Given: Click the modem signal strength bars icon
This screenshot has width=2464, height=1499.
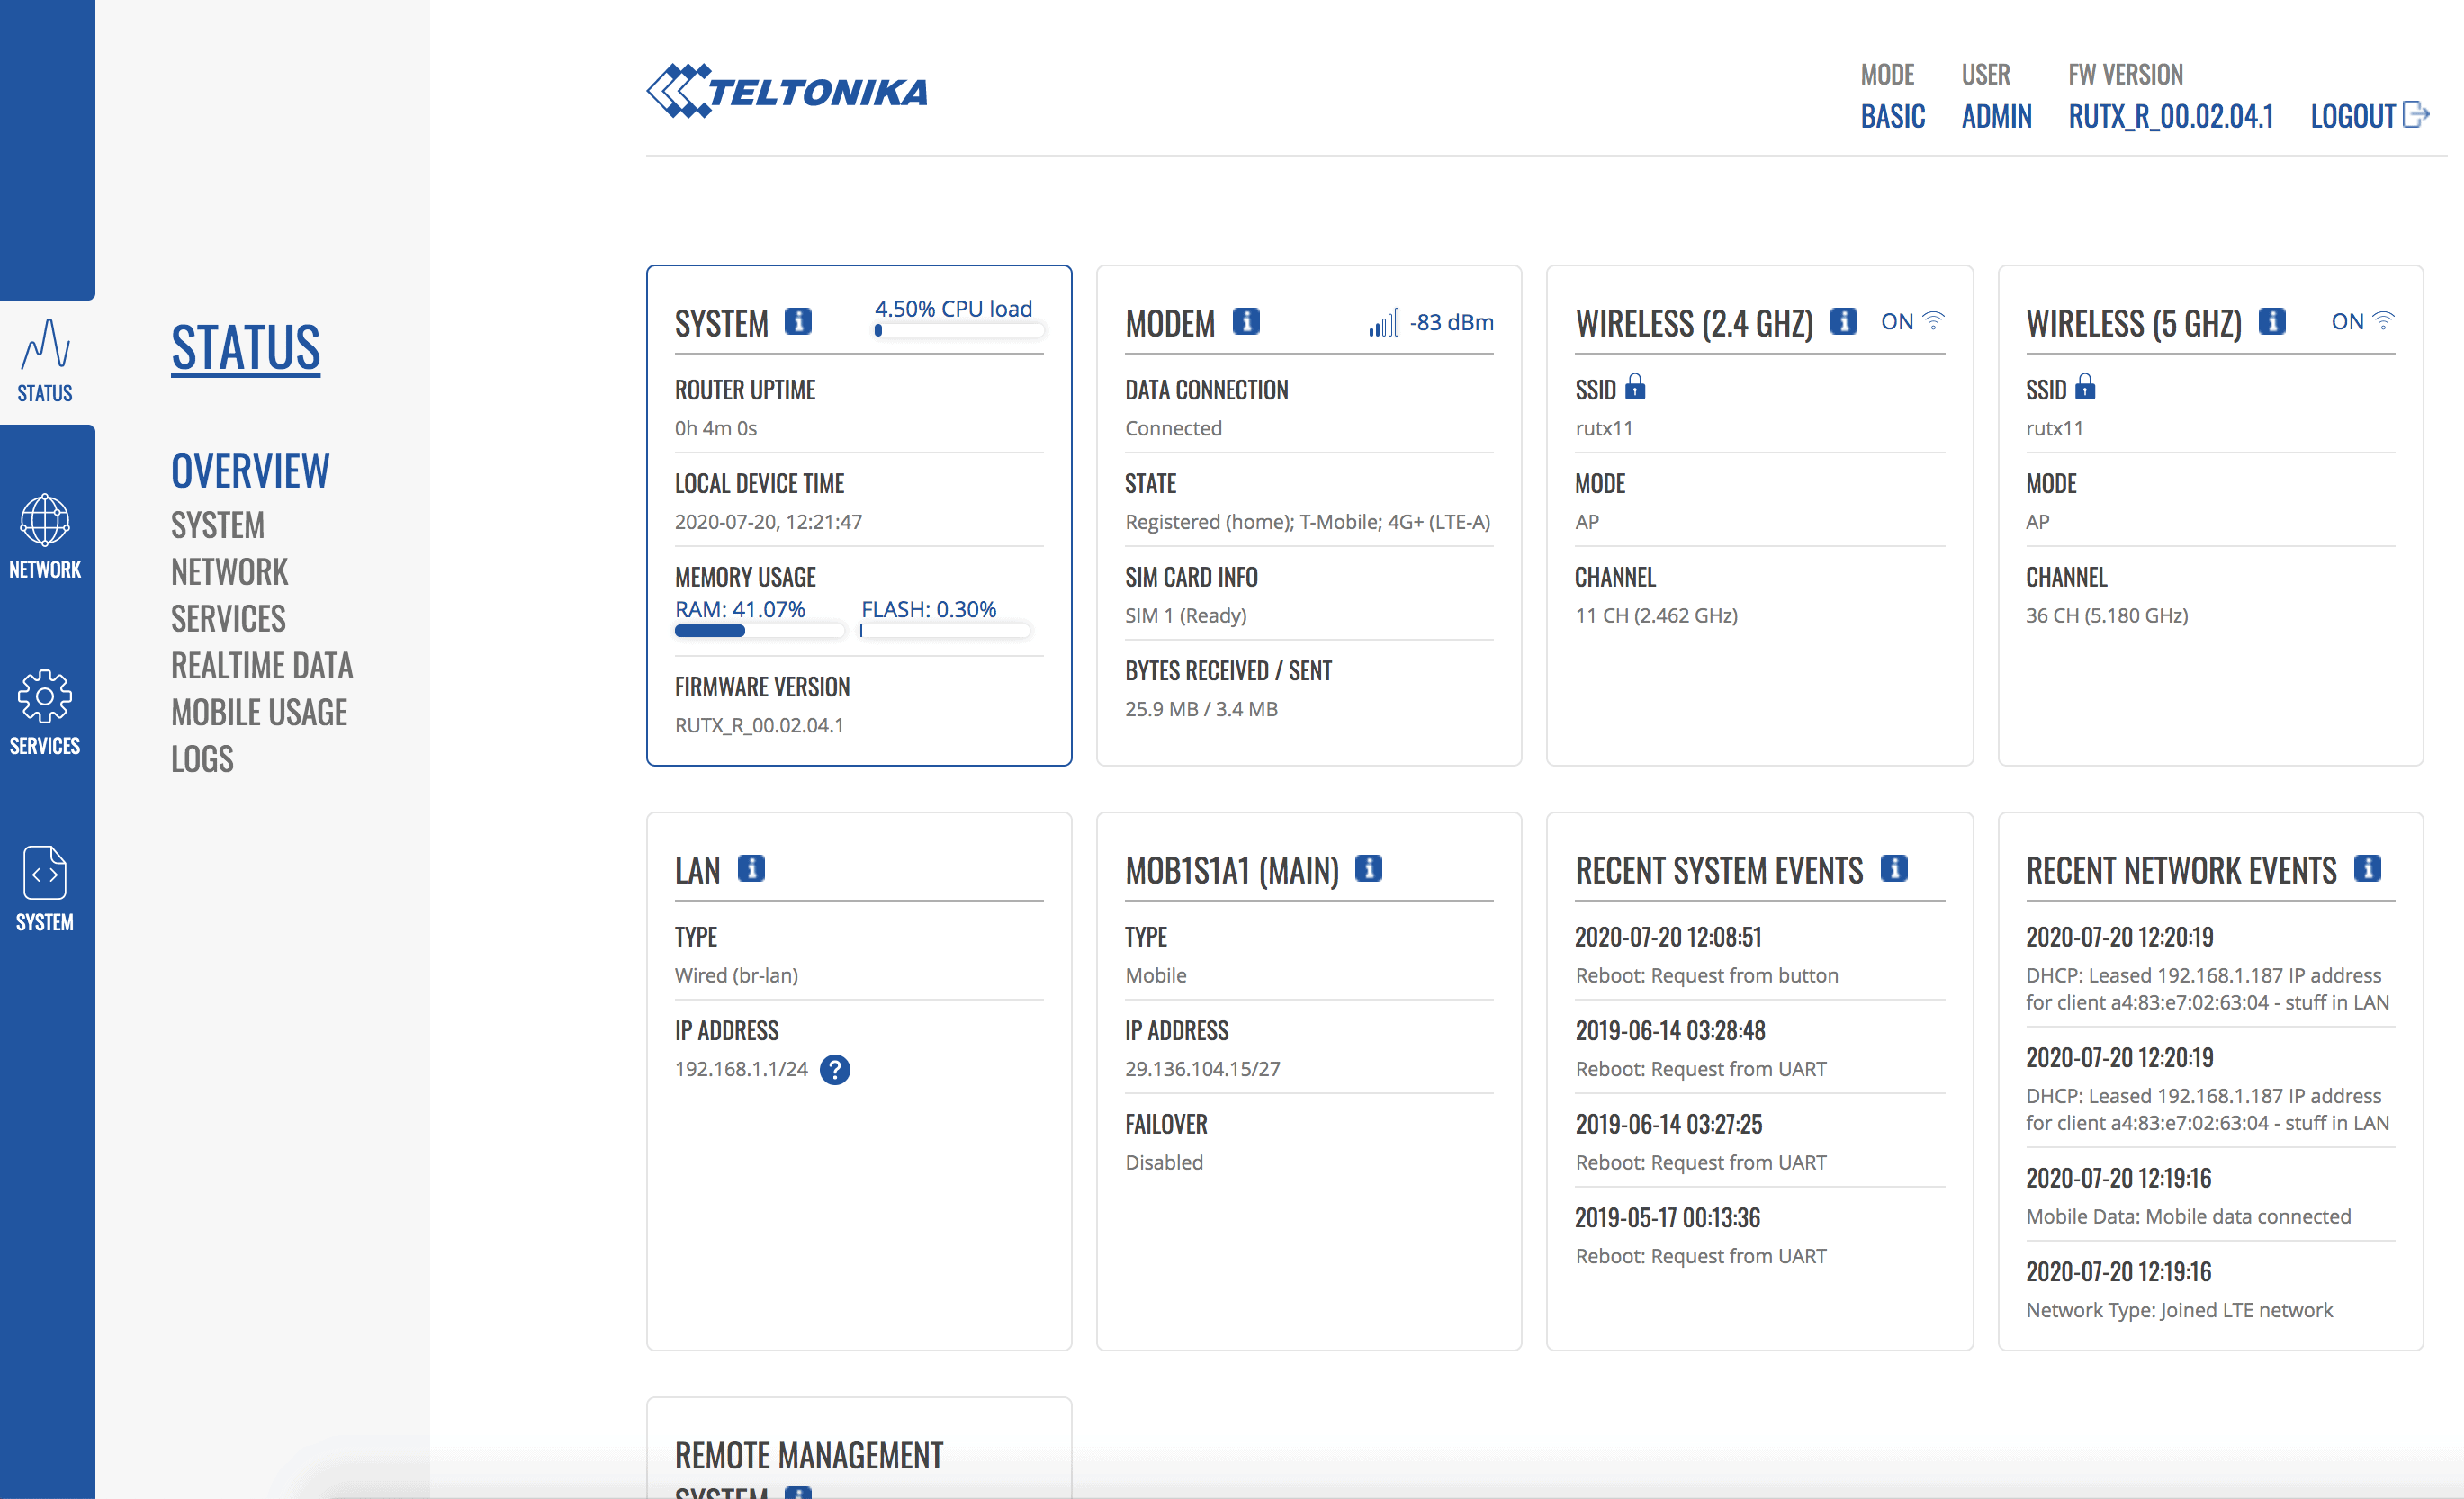Looking at the screenshot, I should coord(1384,322).
